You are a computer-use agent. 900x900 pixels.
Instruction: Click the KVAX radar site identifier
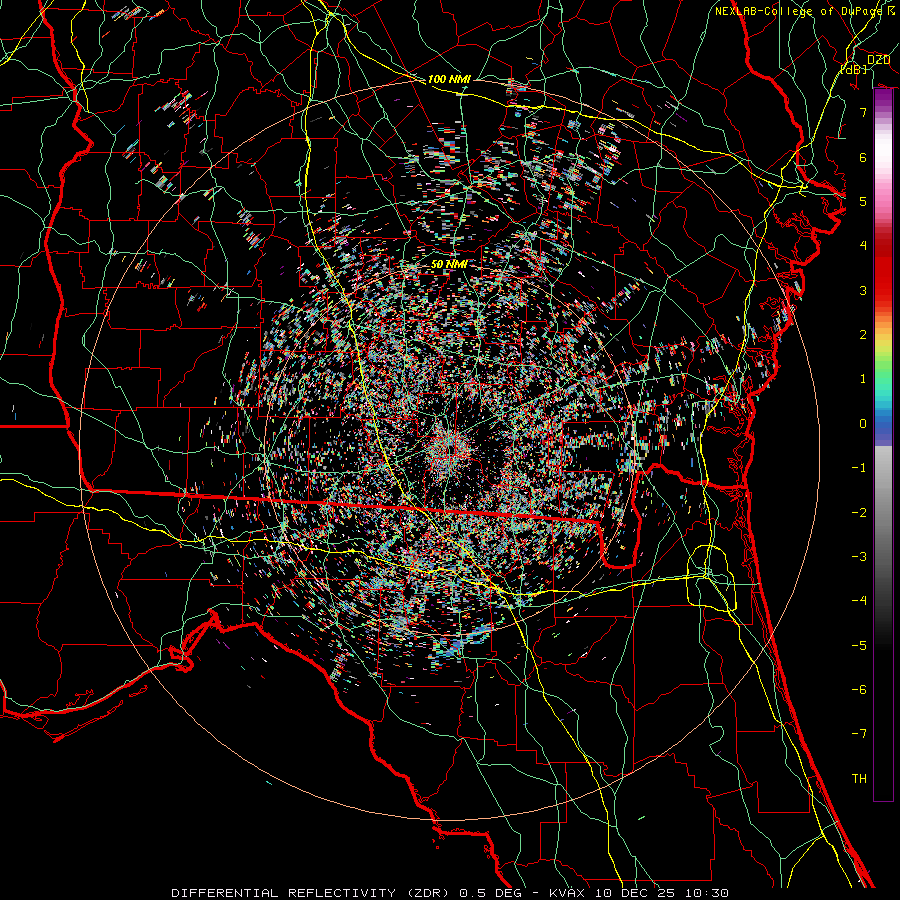pos(569,893)
